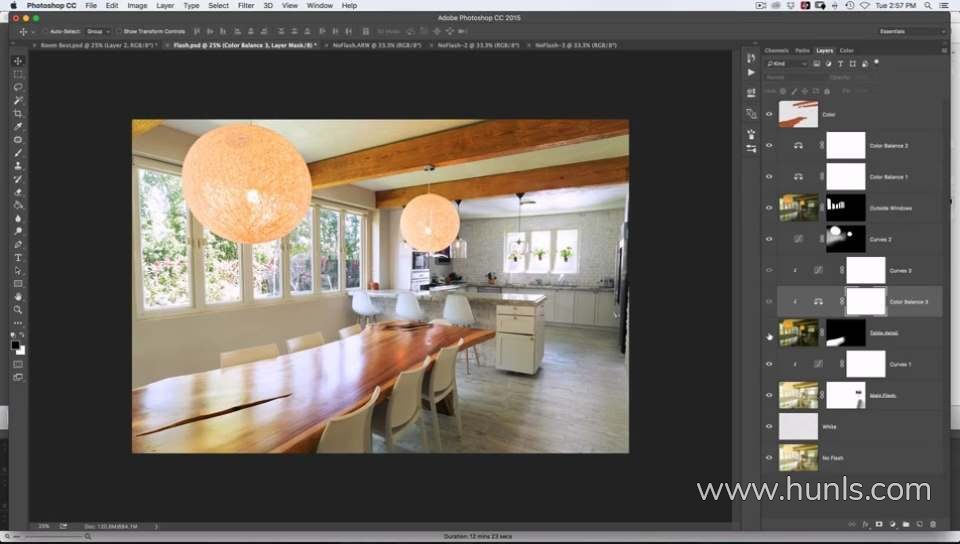Select the Horizontal Type tool
Screen dimensions: 960x544
[x=18, y=258]
